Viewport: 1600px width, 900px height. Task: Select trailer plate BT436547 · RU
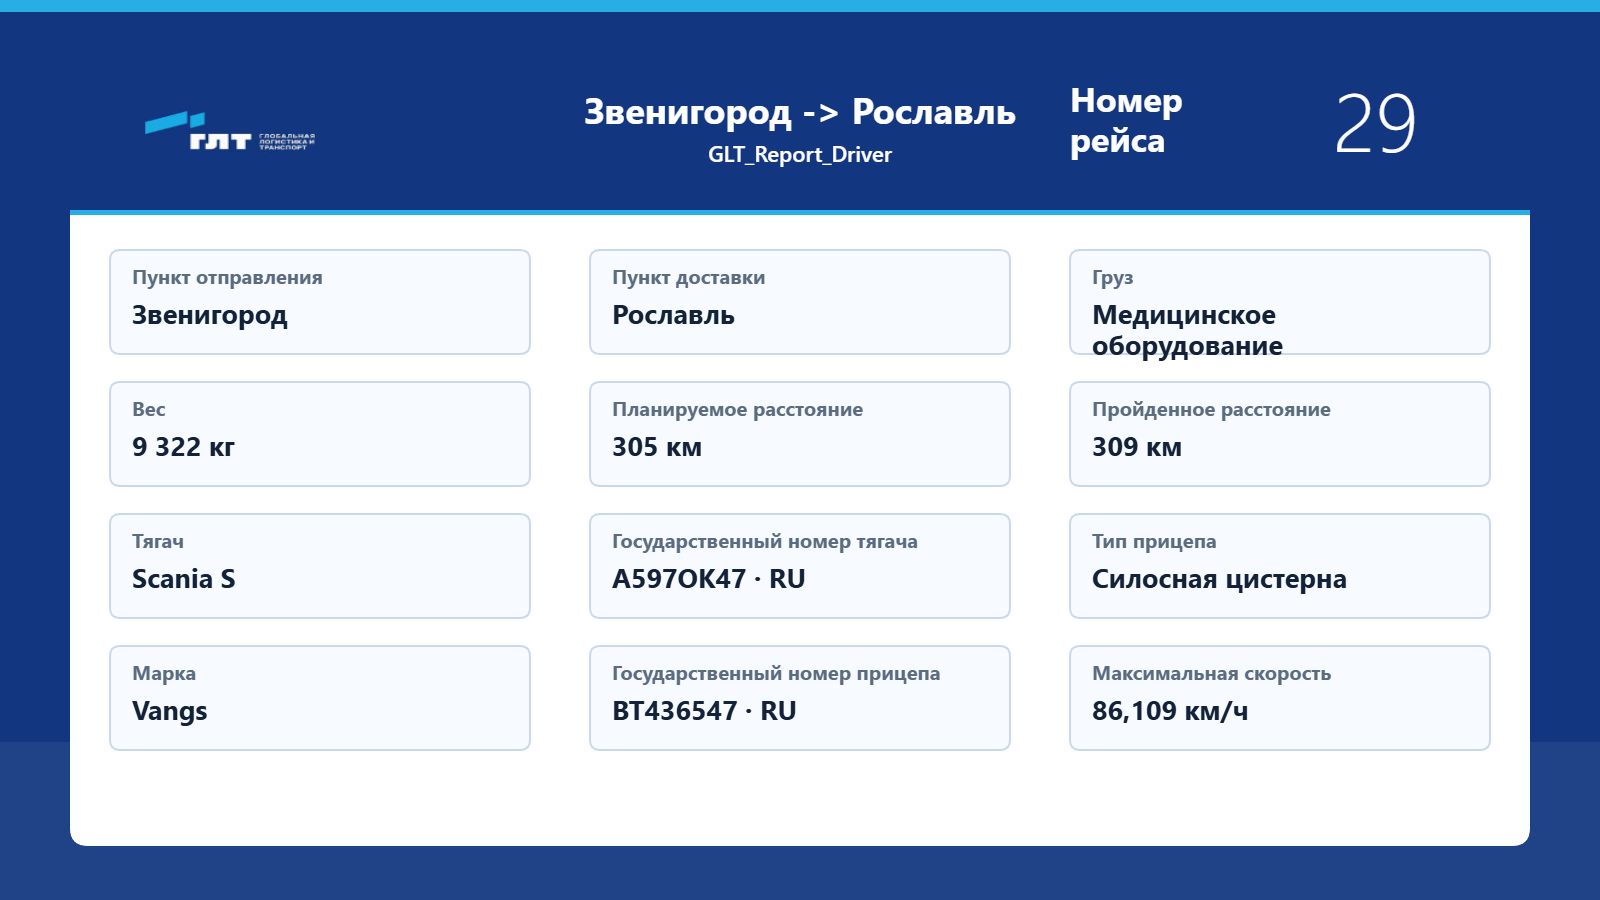[704, 712]
